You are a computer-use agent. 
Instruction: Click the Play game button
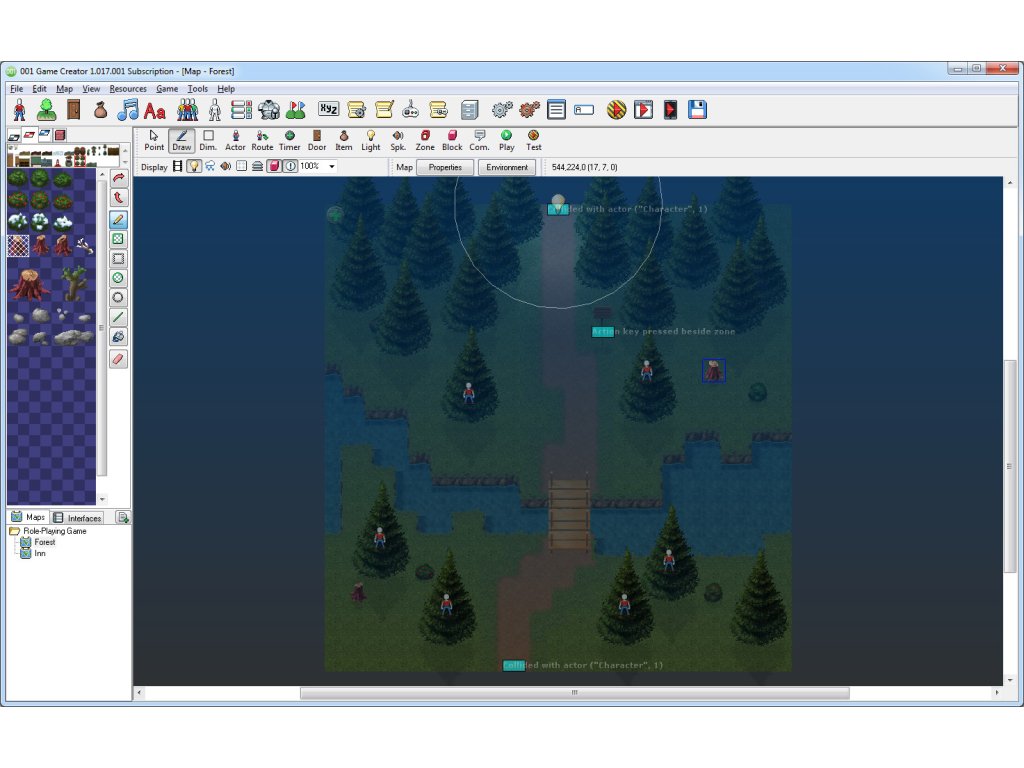tap(507, 140)
